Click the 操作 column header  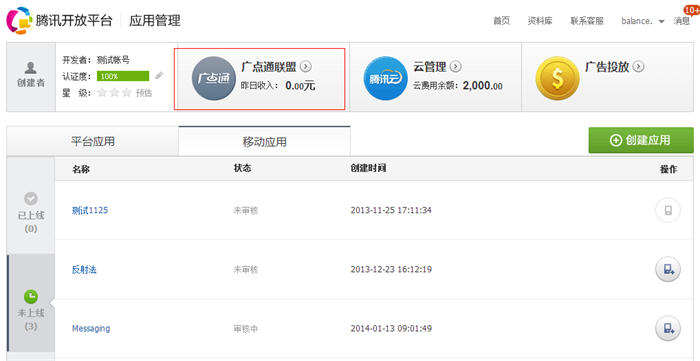tap(668, 169)
